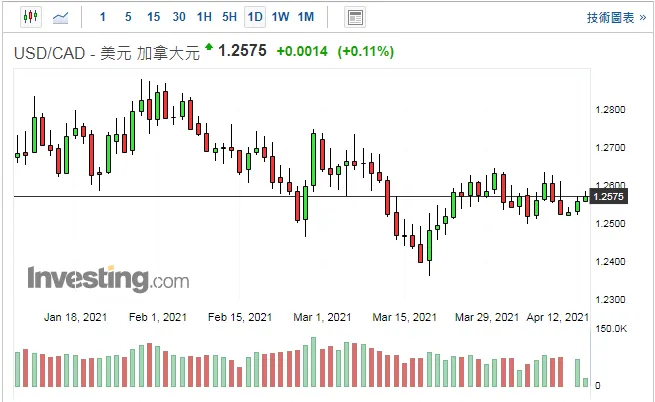Image resolution: width=655 pixels, height=402 pixels.
Task: Select the 30 minute interval
Action: [179, 17]
